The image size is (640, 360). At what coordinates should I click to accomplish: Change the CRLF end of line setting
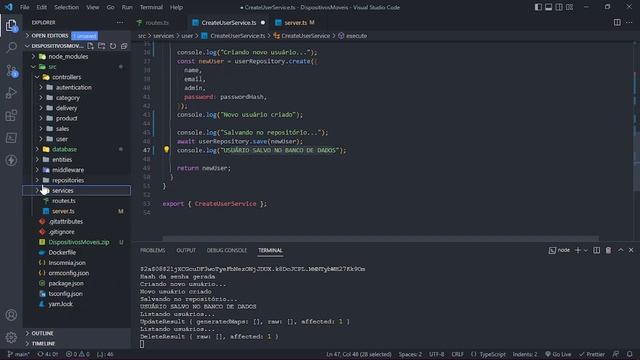pos(457,354)
